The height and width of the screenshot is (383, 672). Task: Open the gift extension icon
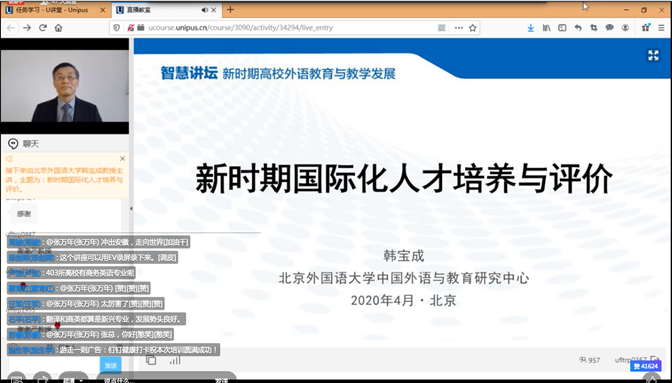(646, 28)
